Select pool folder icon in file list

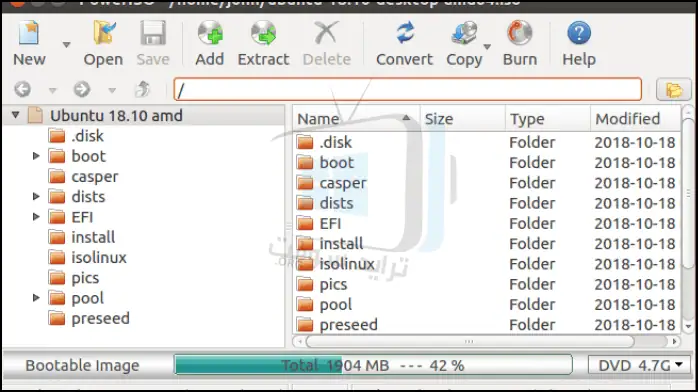305,305
